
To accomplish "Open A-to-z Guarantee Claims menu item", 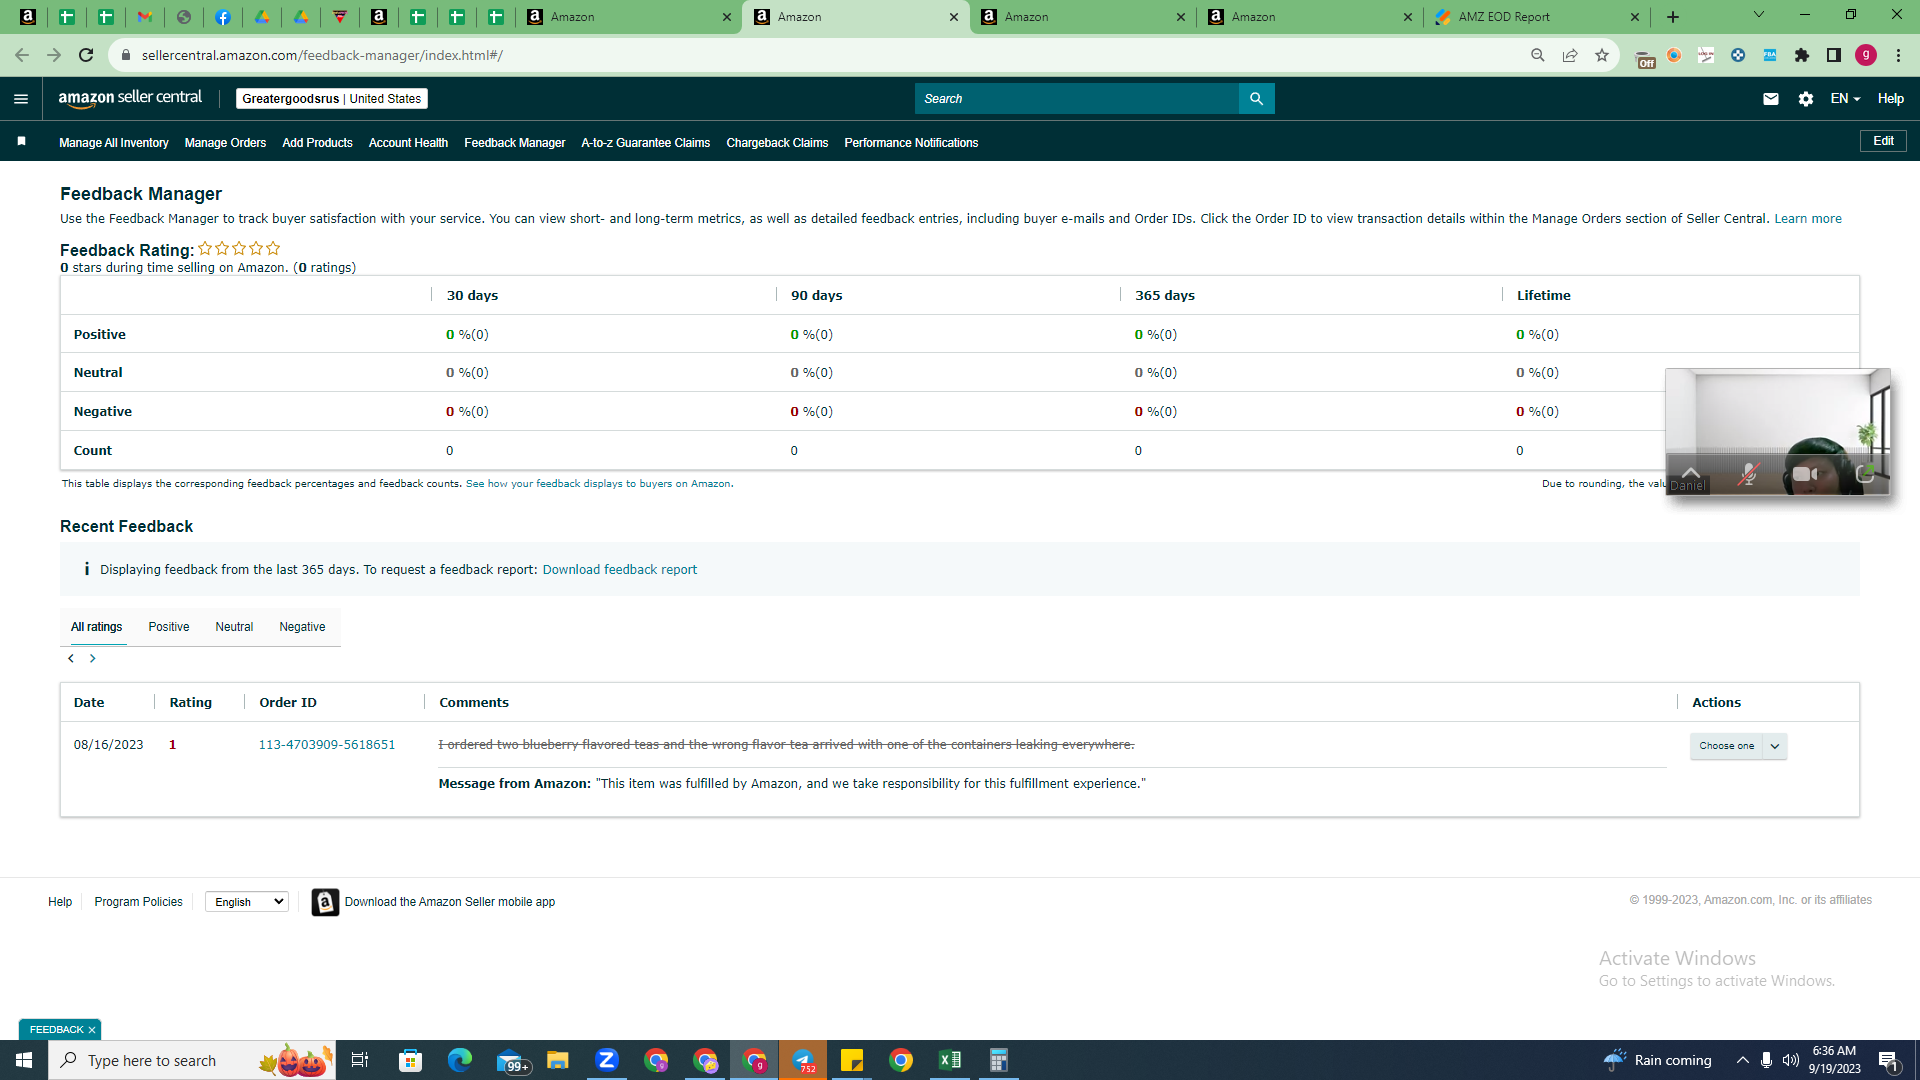I will click(x=646, y=143).
